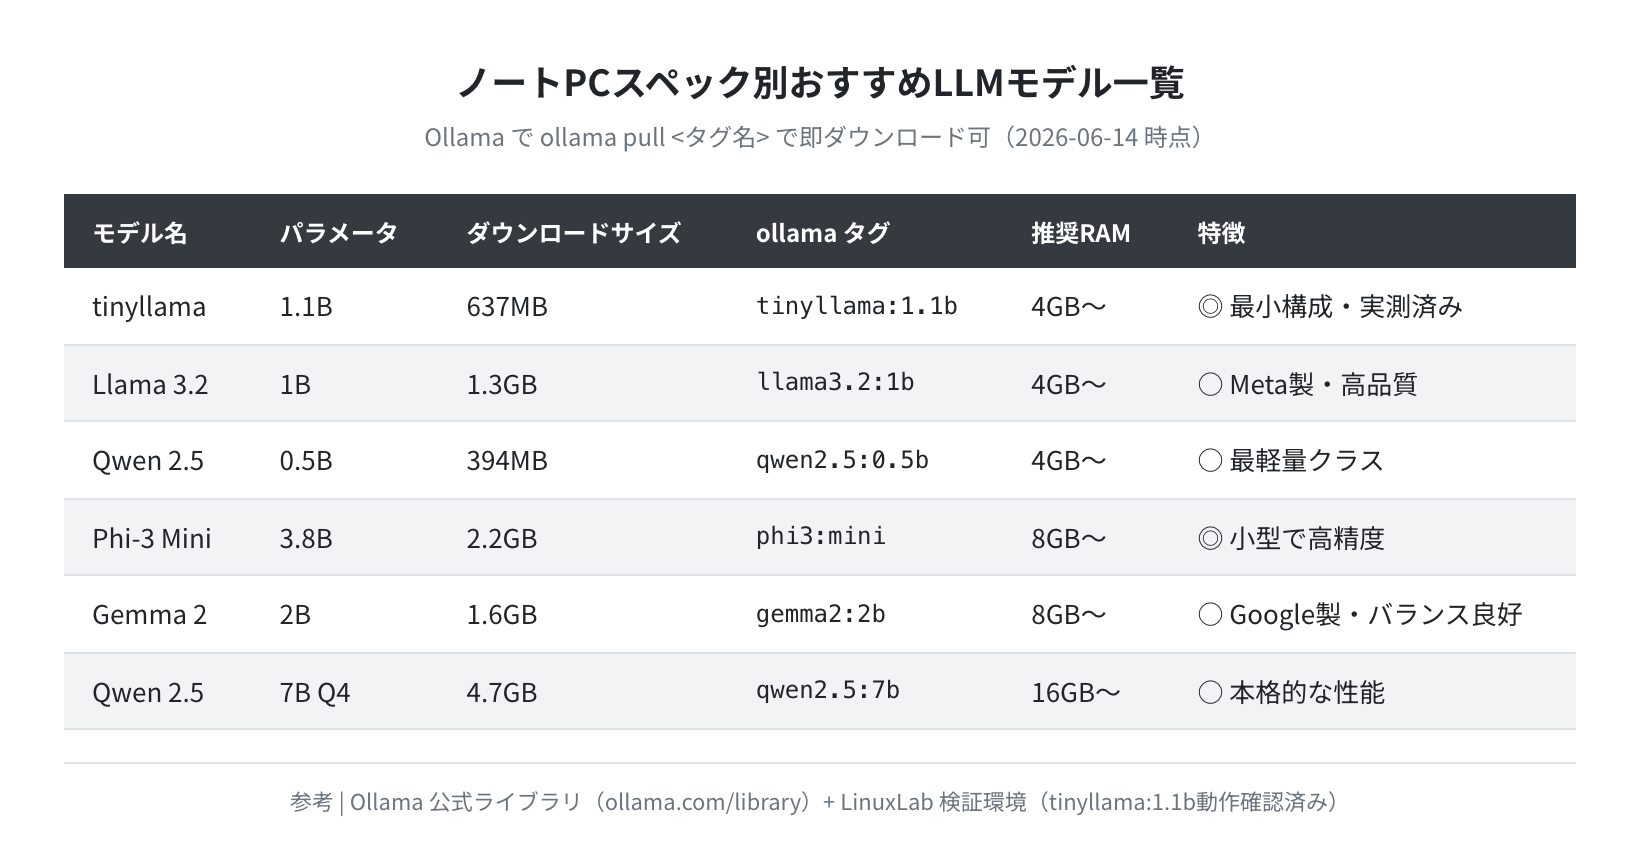The image size is (1640, 858).
Task: Click the ダウンロードサイズ column header
Action: point(573,233)
